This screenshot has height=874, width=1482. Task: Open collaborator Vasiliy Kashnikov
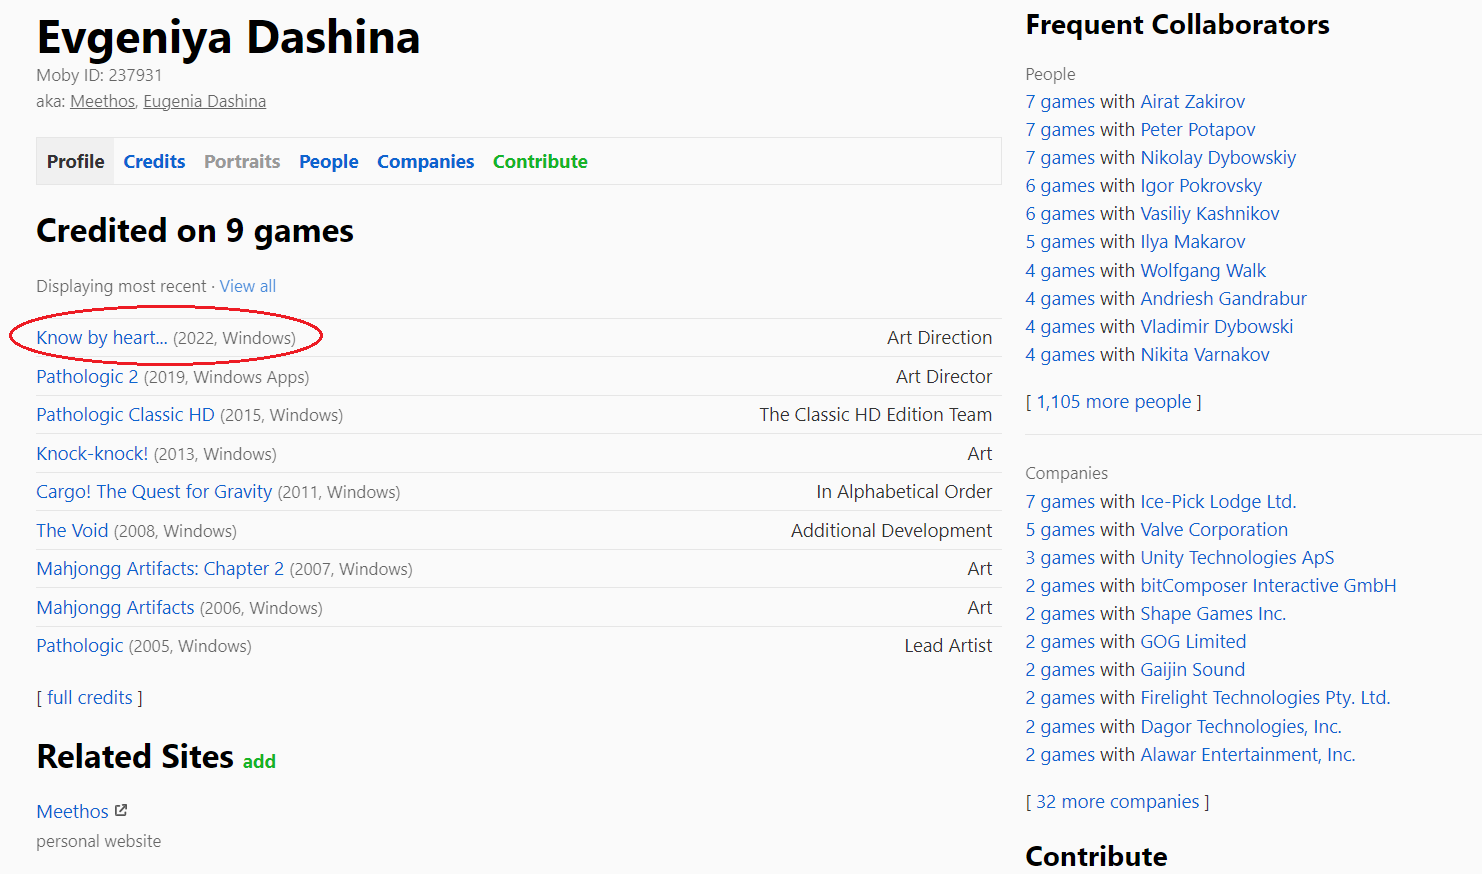1210,214
